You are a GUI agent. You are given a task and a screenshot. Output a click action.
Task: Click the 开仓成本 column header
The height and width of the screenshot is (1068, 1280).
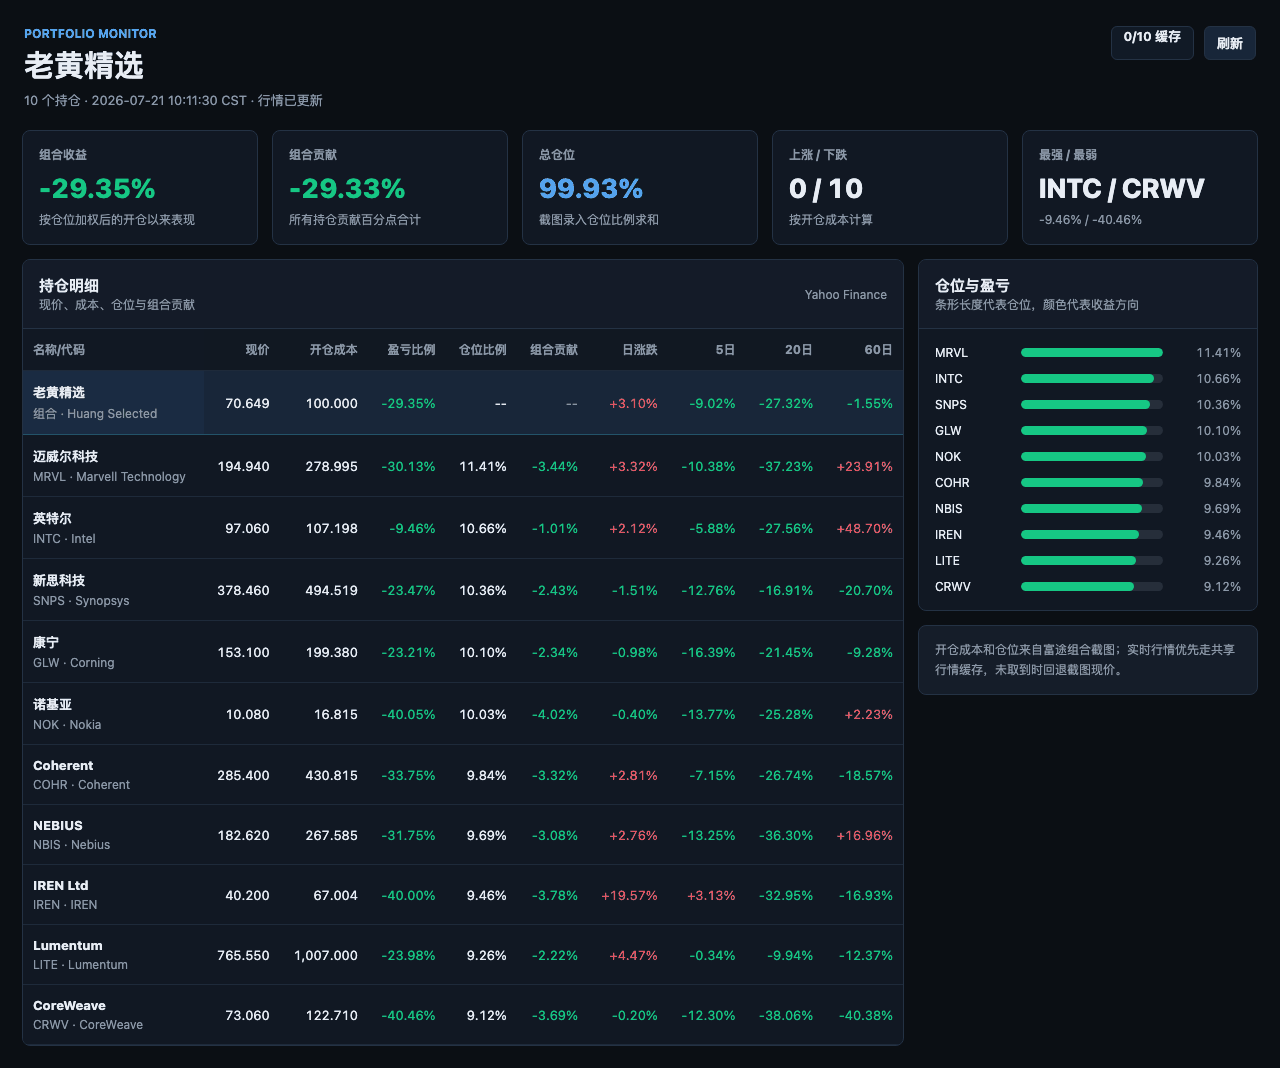pos(334,350)
